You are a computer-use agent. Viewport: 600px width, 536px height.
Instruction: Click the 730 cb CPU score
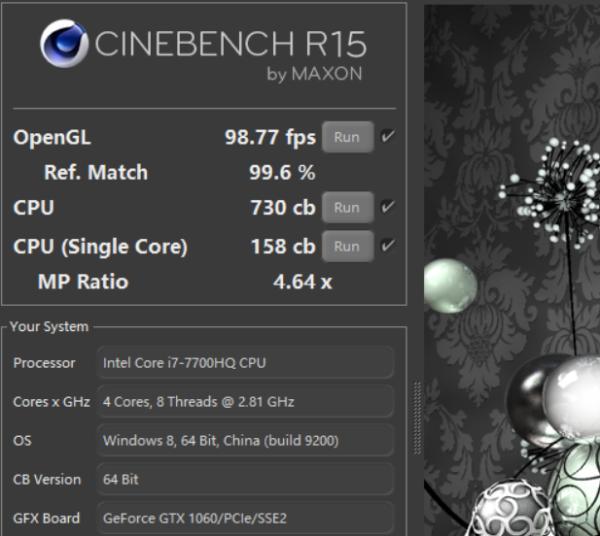pyautogui.click(x=282, y=208)
